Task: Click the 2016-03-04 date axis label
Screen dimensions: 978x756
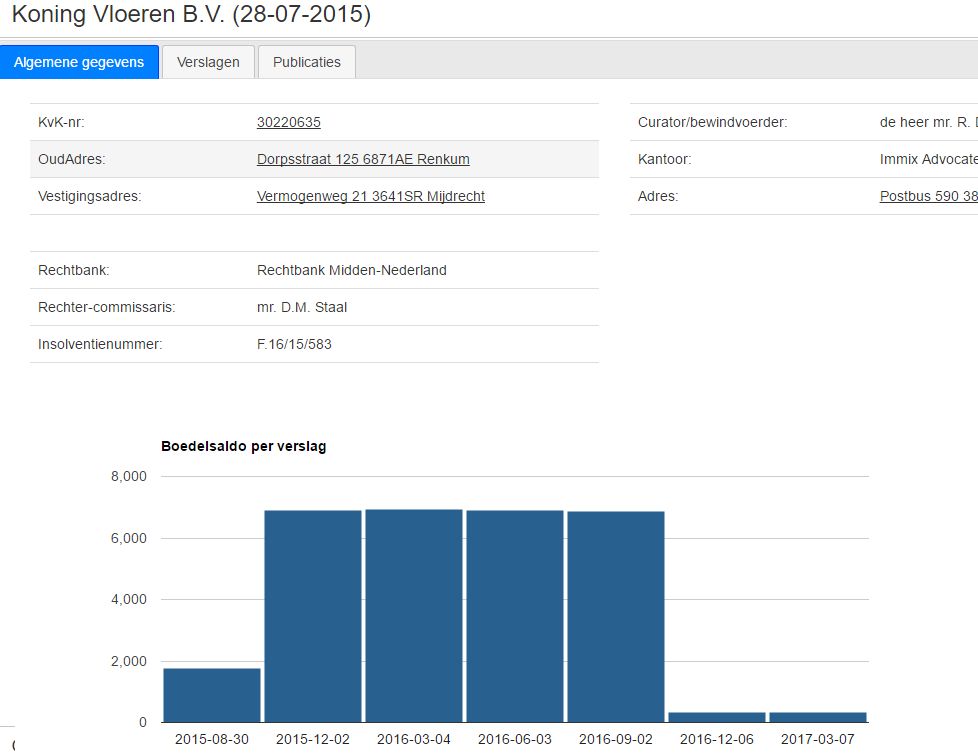Action: click(414, 739)
